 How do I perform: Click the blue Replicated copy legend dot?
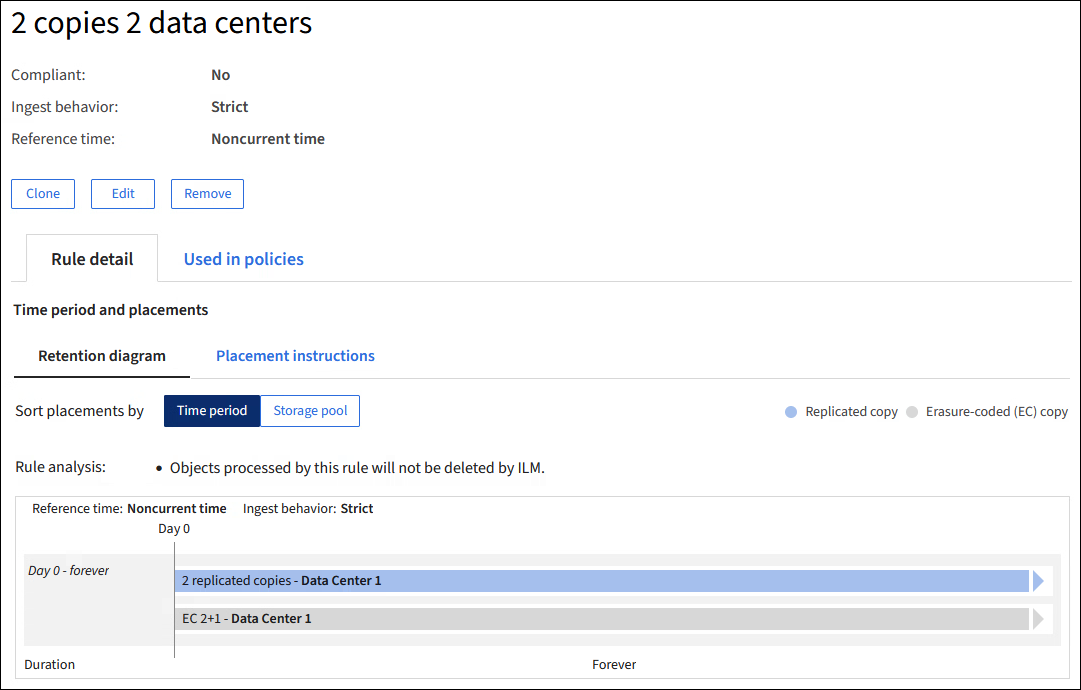pyautogui.click(x=791, y=412)
